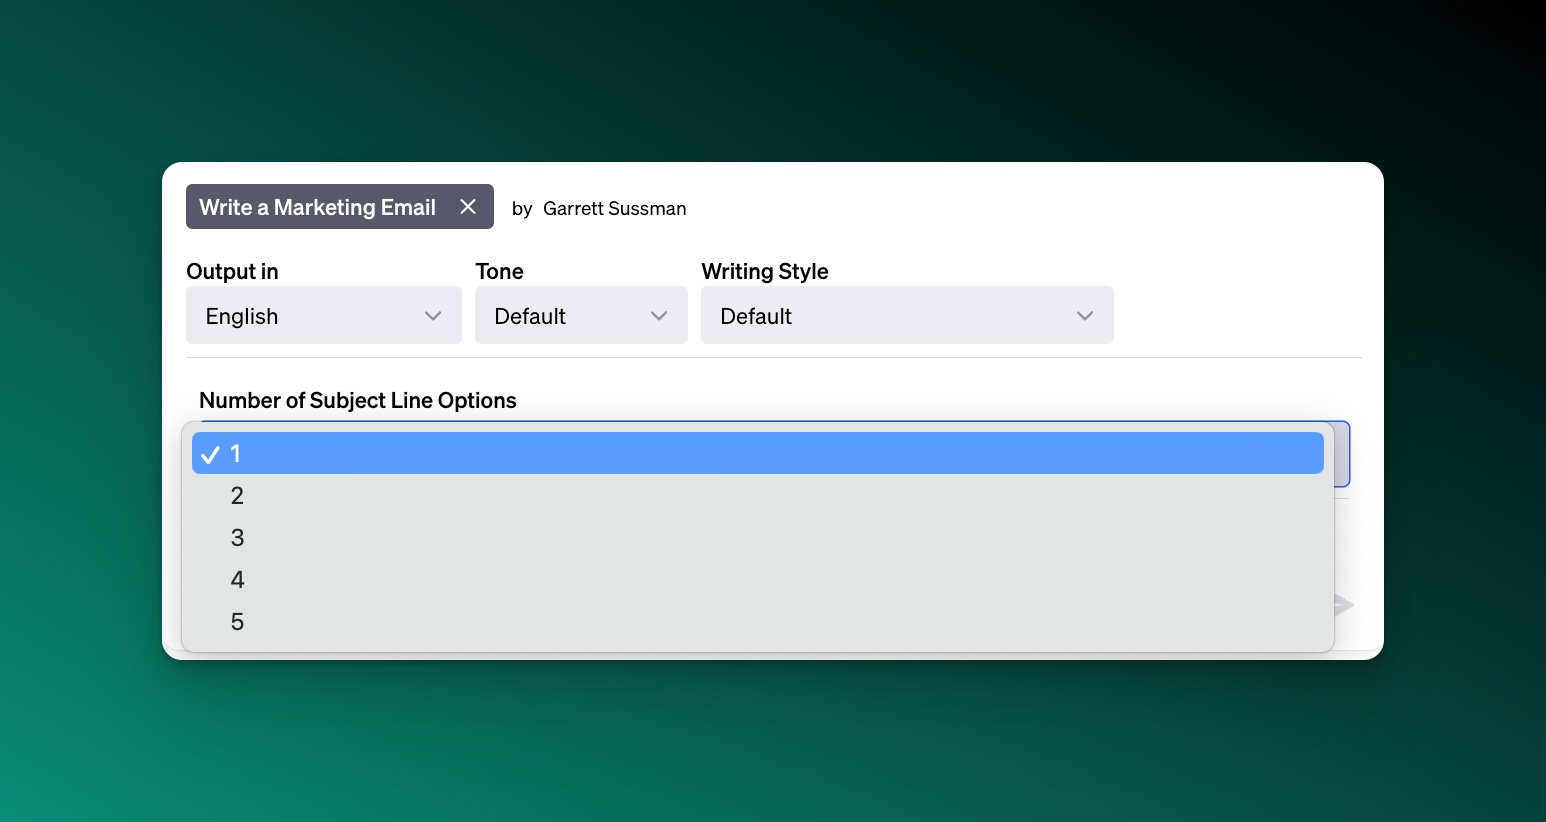Click the Number of Subject Line Options label
Viewport: 1546px width, 822px height.
pyautogui.click(x=357, y=401)
